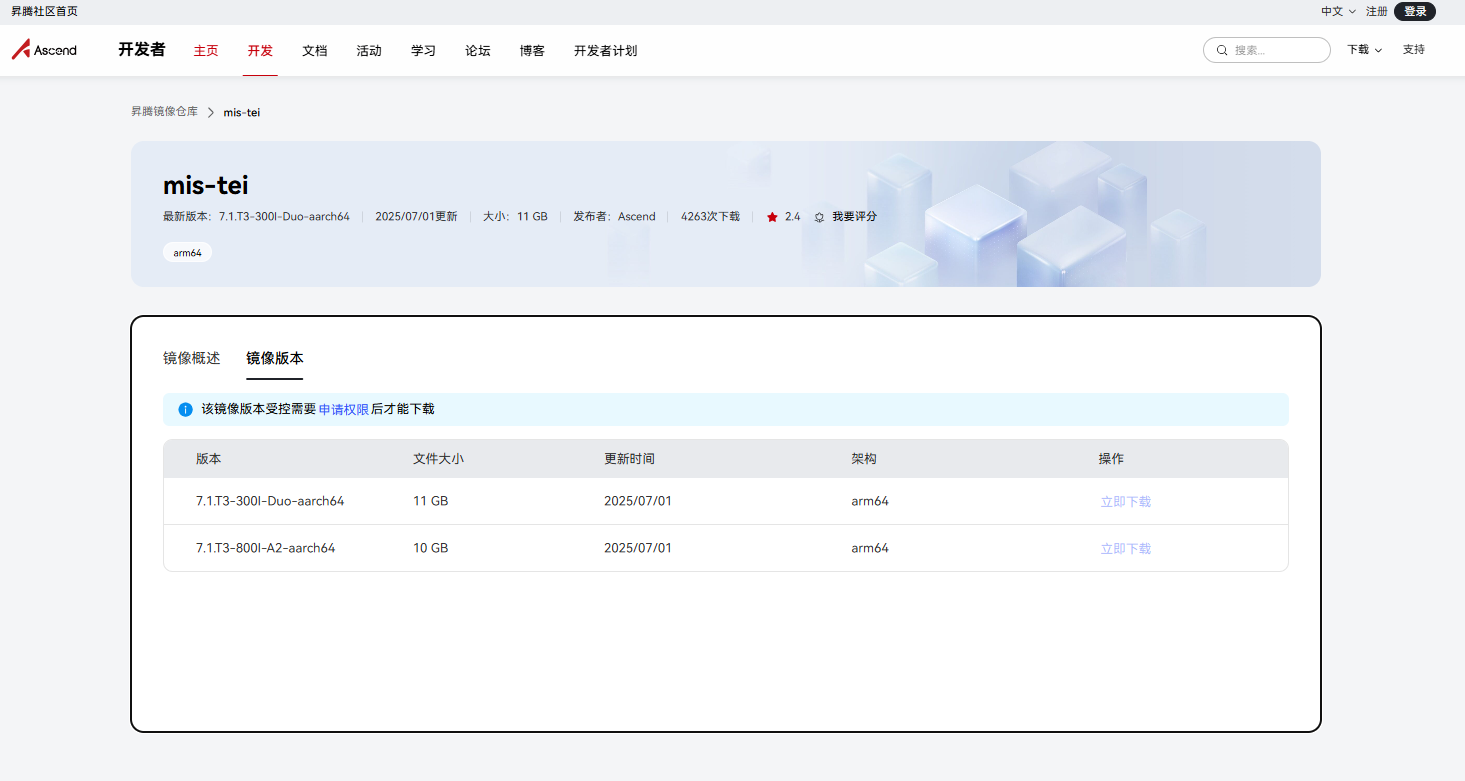Open the 学习 nav item
This screenshot has height=781, width=1465.
click(x=423, y=51)
